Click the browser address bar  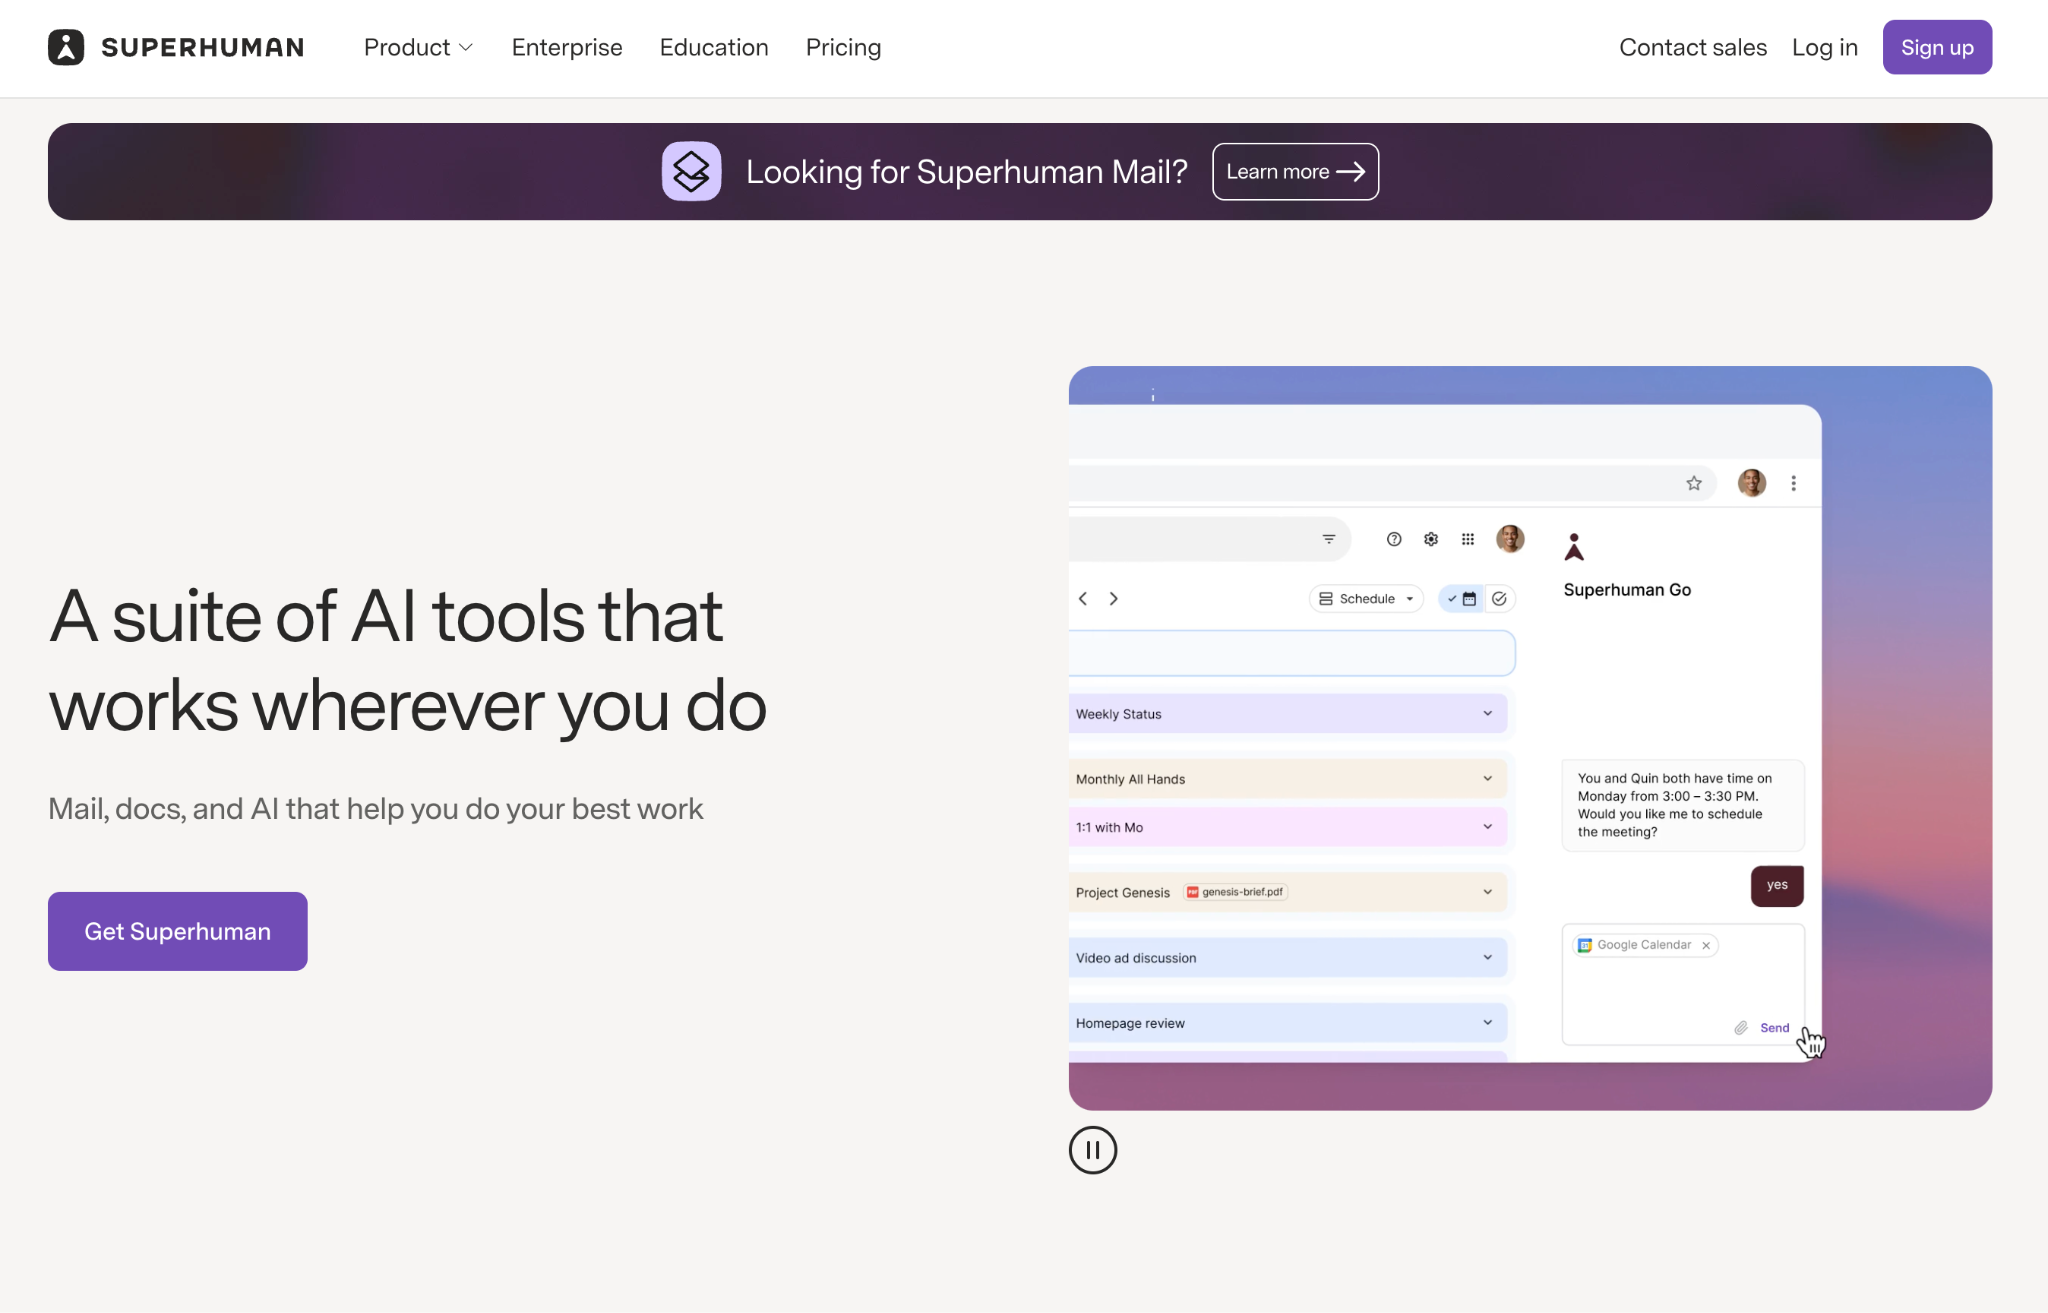[x=1392, y=483]
